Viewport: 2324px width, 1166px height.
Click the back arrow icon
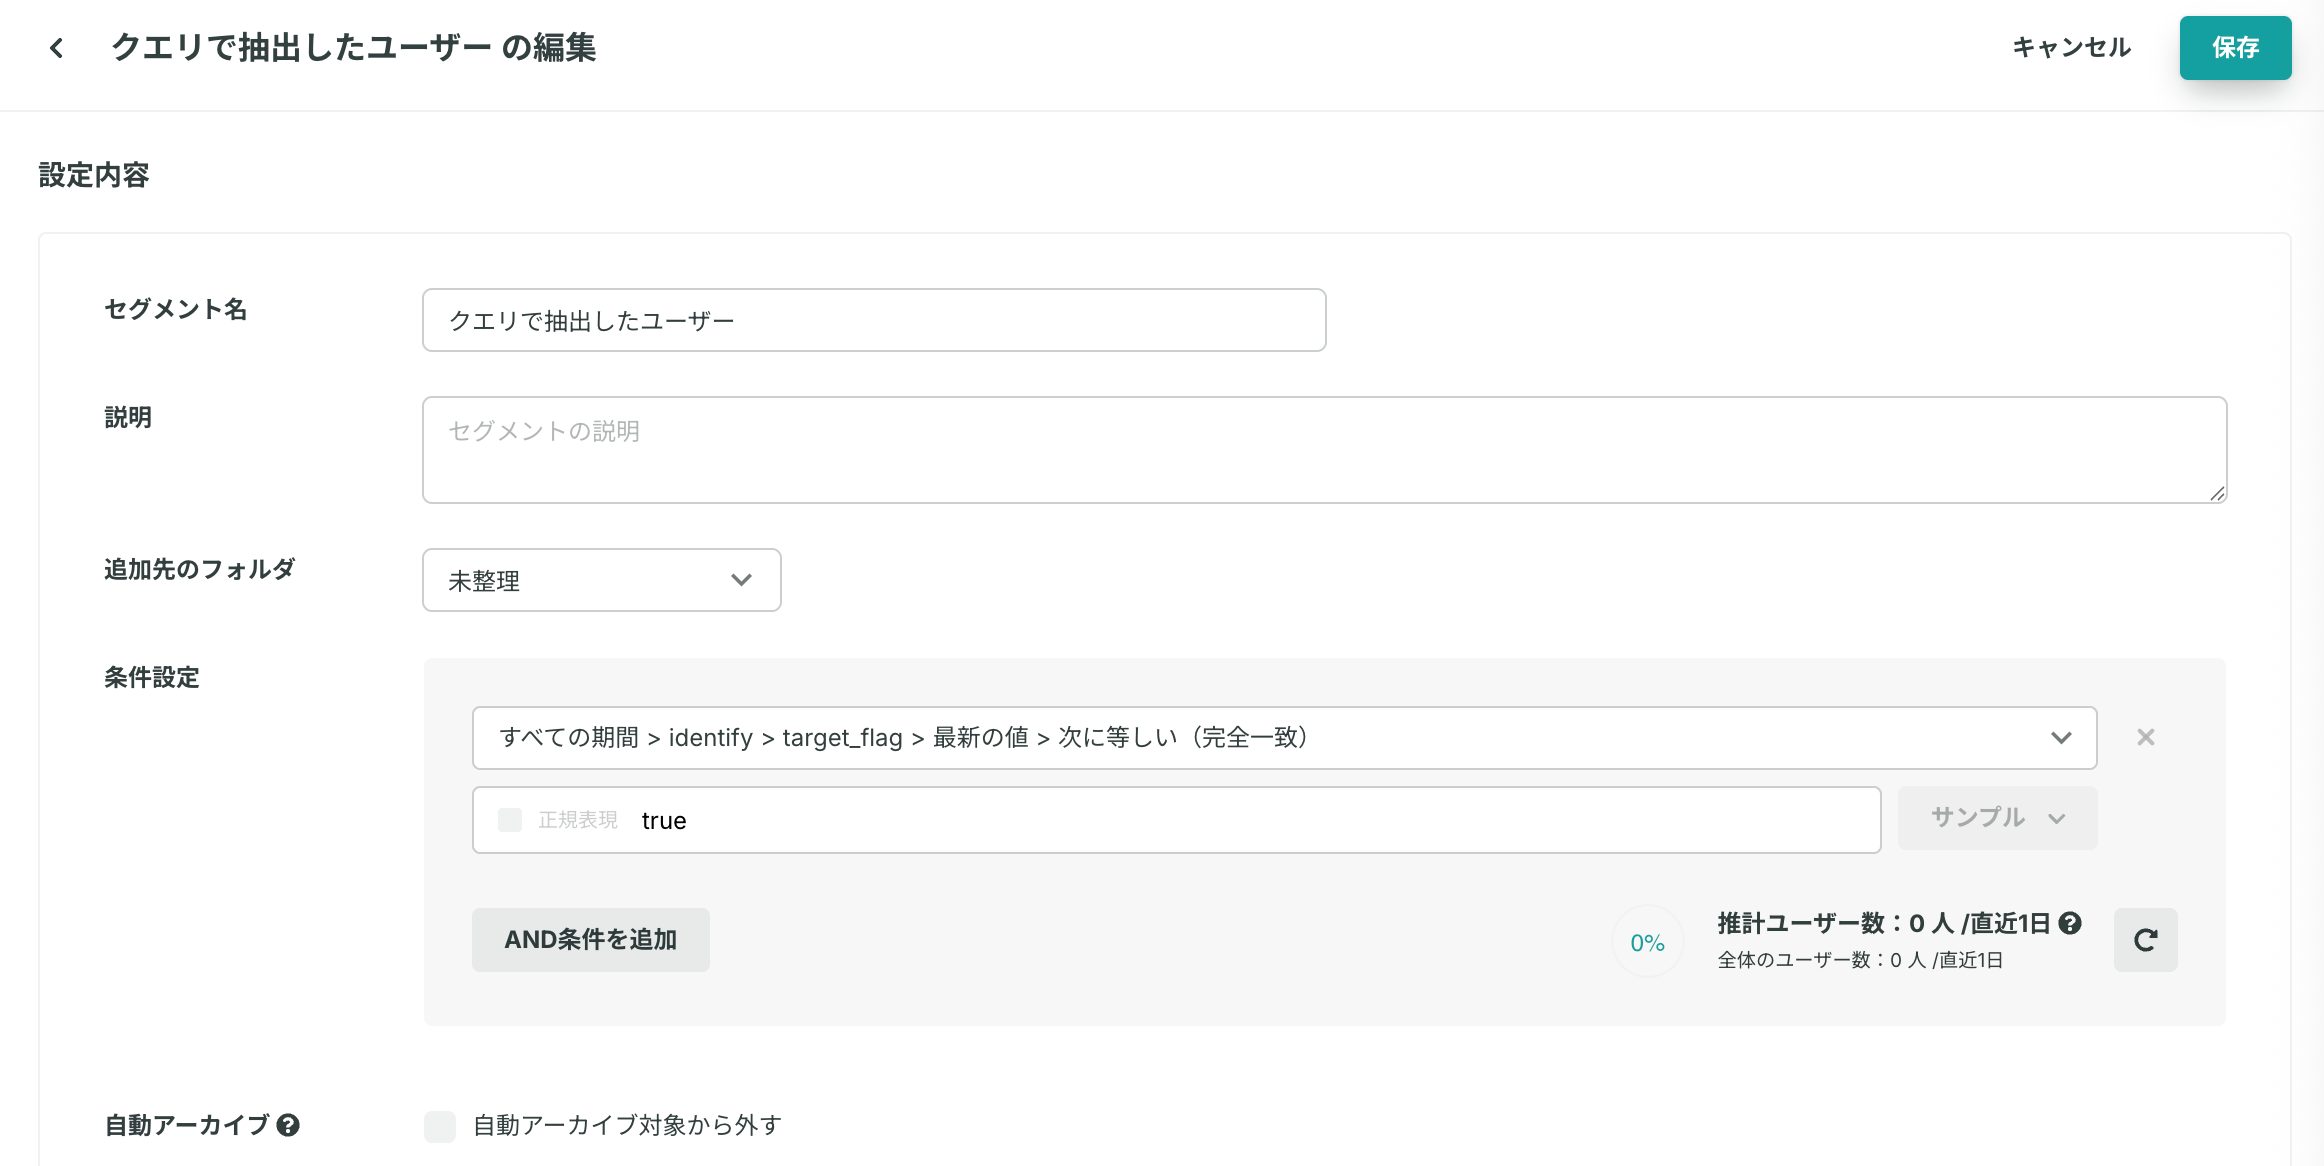57,48
